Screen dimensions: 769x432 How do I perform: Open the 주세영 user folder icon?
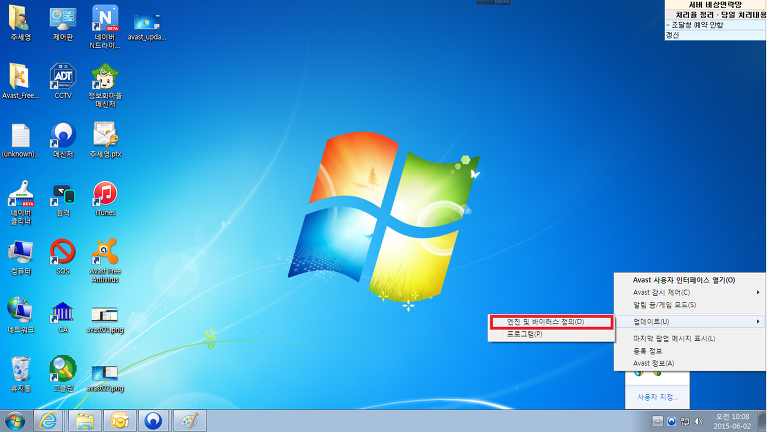point(21,23)
